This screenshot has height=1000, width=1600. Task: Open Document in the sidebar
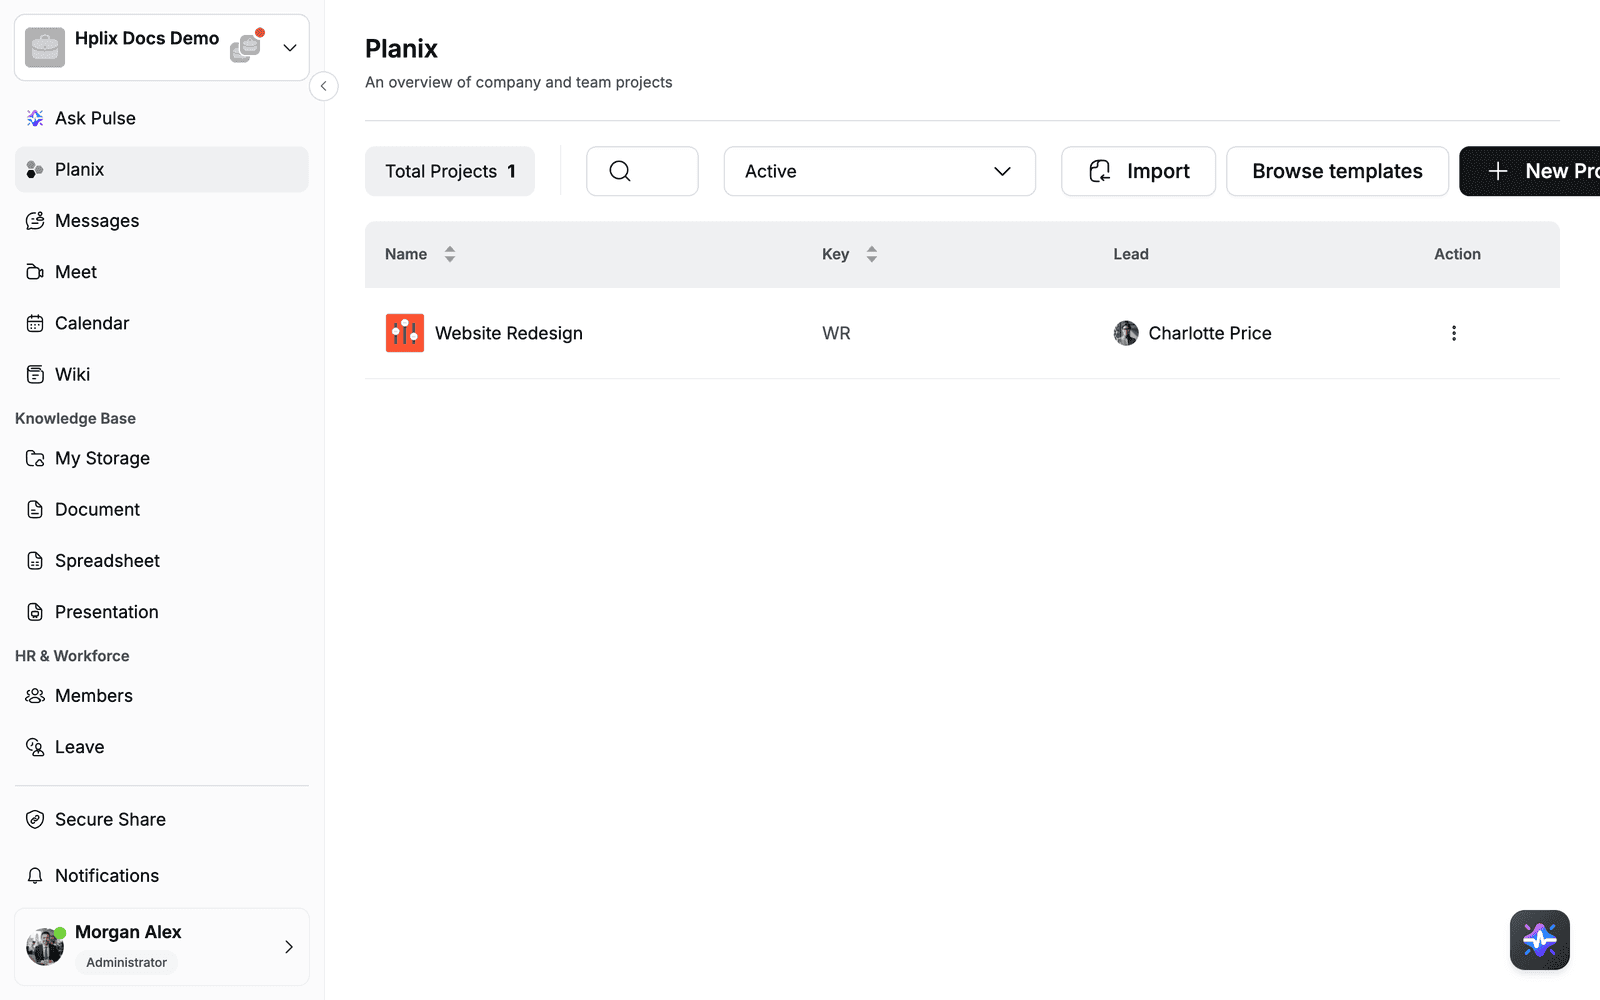coord(162,509)
